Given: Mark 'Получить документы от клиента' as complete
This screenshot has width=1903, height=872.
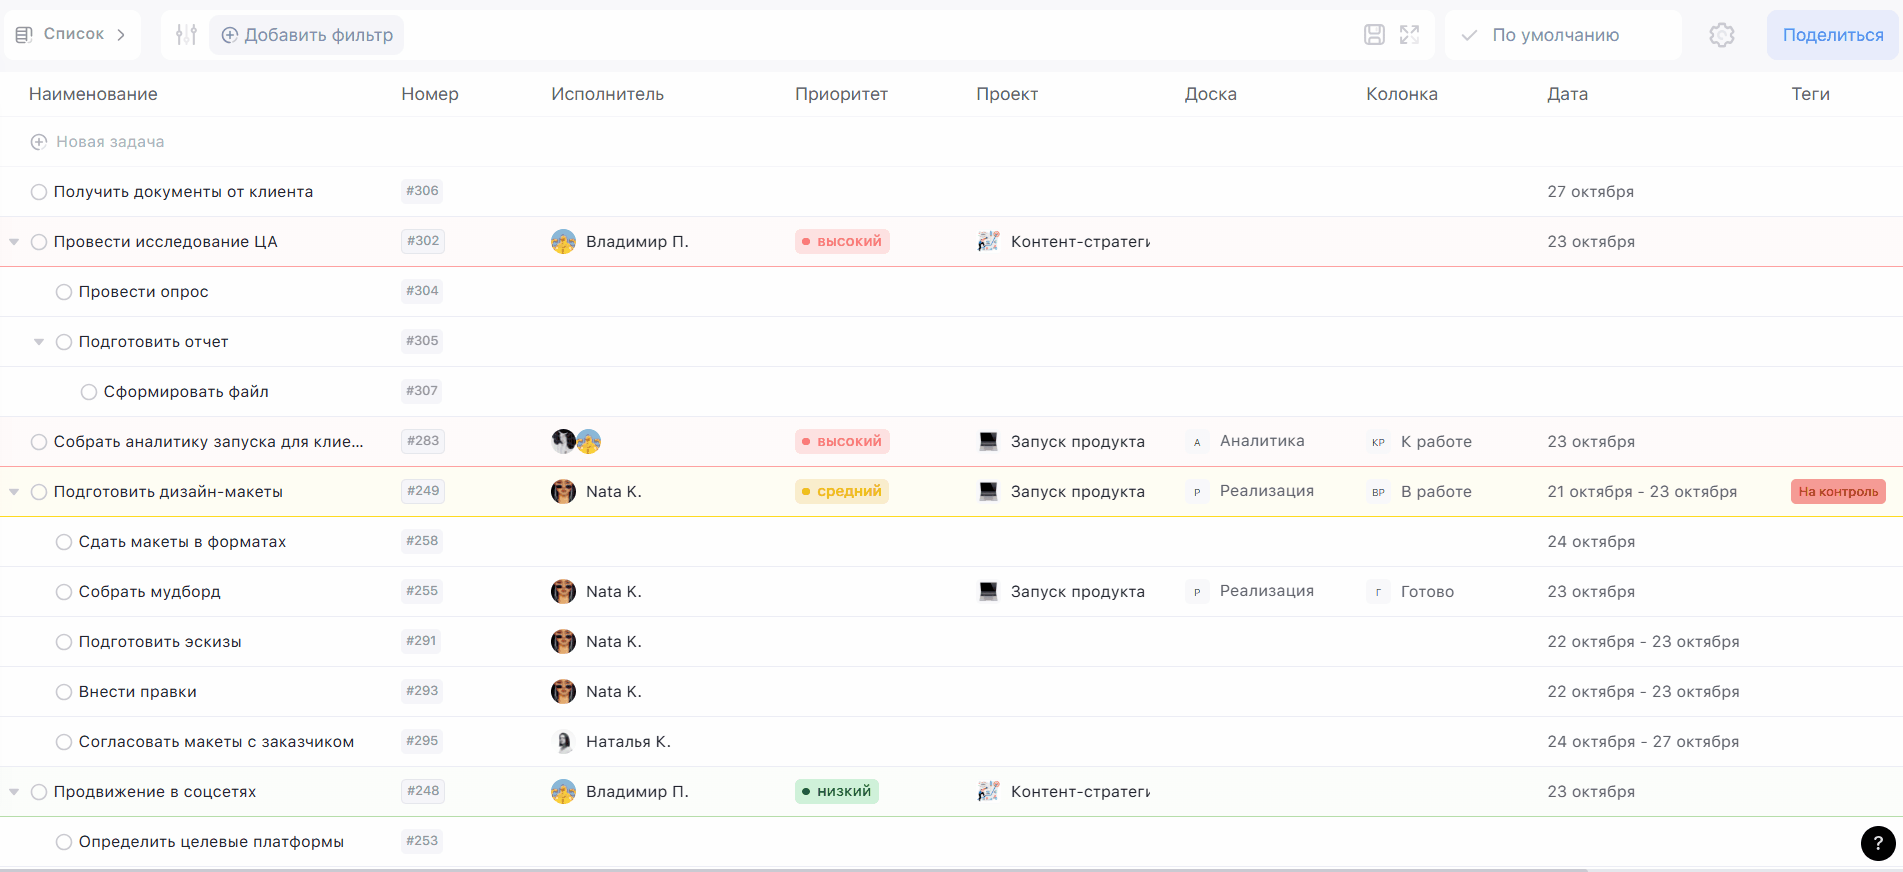Looking at the screenshot, I should click(x=39, y=192).
